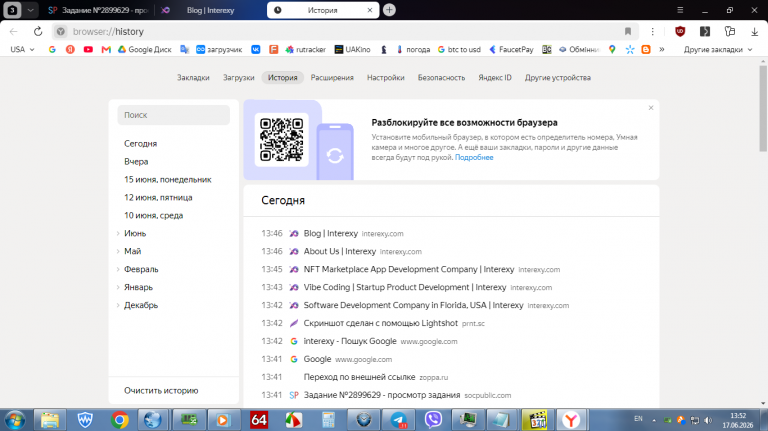Jump to Вчера in history sidebar
Image resolution: width=768 pixels, height=431 pixels.
[x=136, y=162]
